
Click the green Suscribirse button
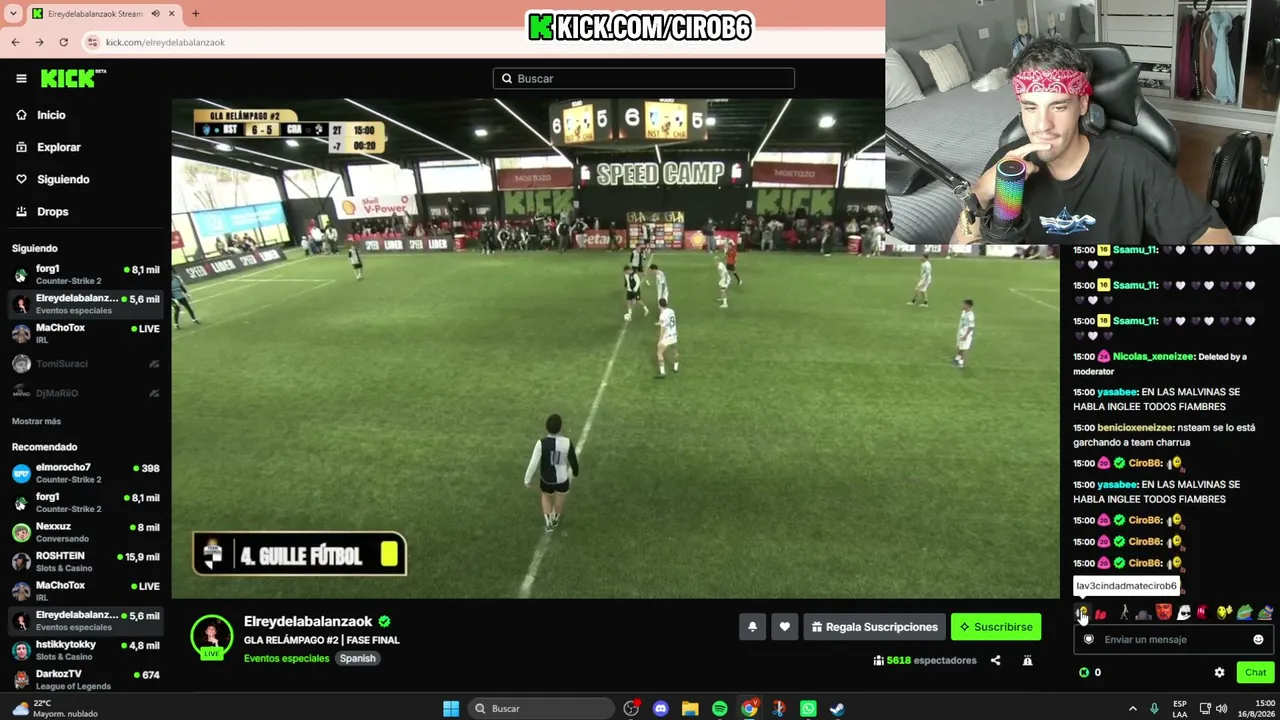(x=996, y=627)
